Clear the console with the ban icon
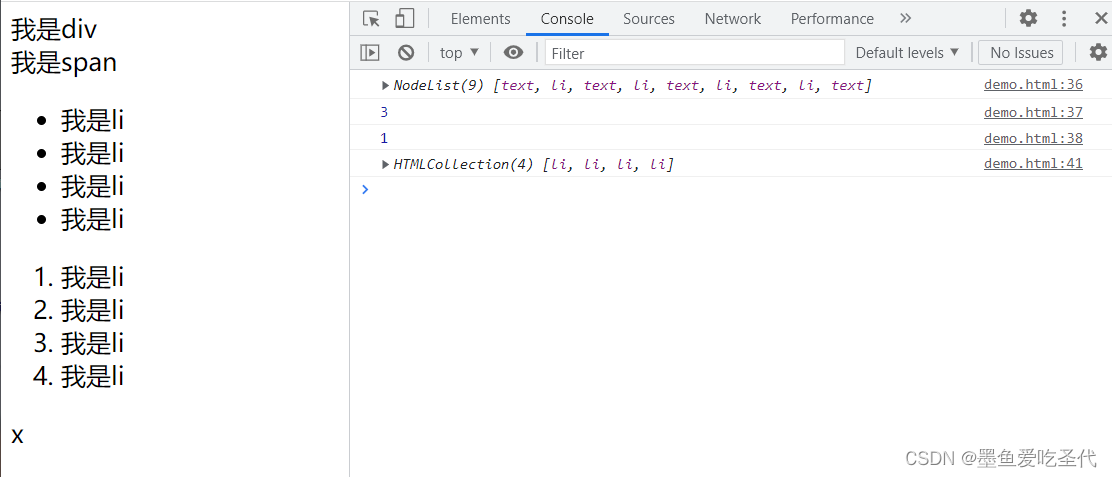The width and height of the screenshot is (1112, 477). click(x=406, y=52)
